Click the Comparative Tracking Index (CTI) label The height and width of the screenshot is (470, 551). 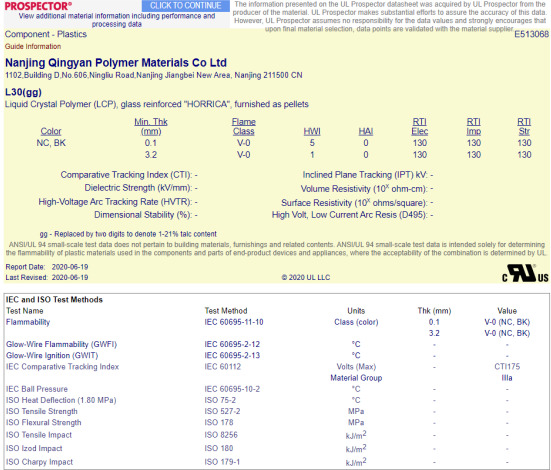(126, 175)
